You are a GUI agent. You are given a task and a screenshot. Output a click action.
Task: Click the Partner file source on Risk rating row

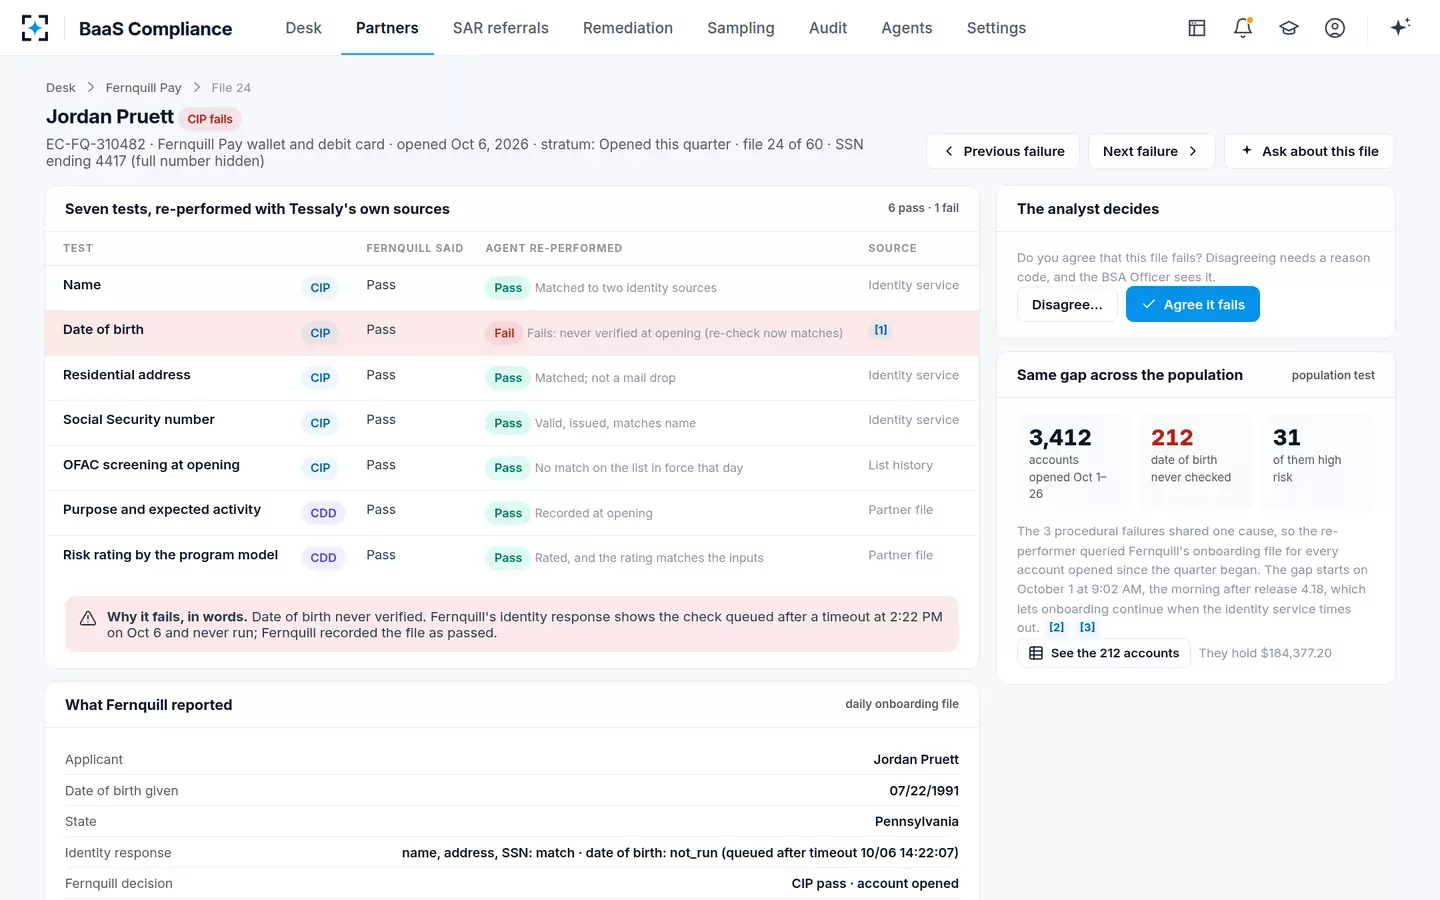click(900, 555)
